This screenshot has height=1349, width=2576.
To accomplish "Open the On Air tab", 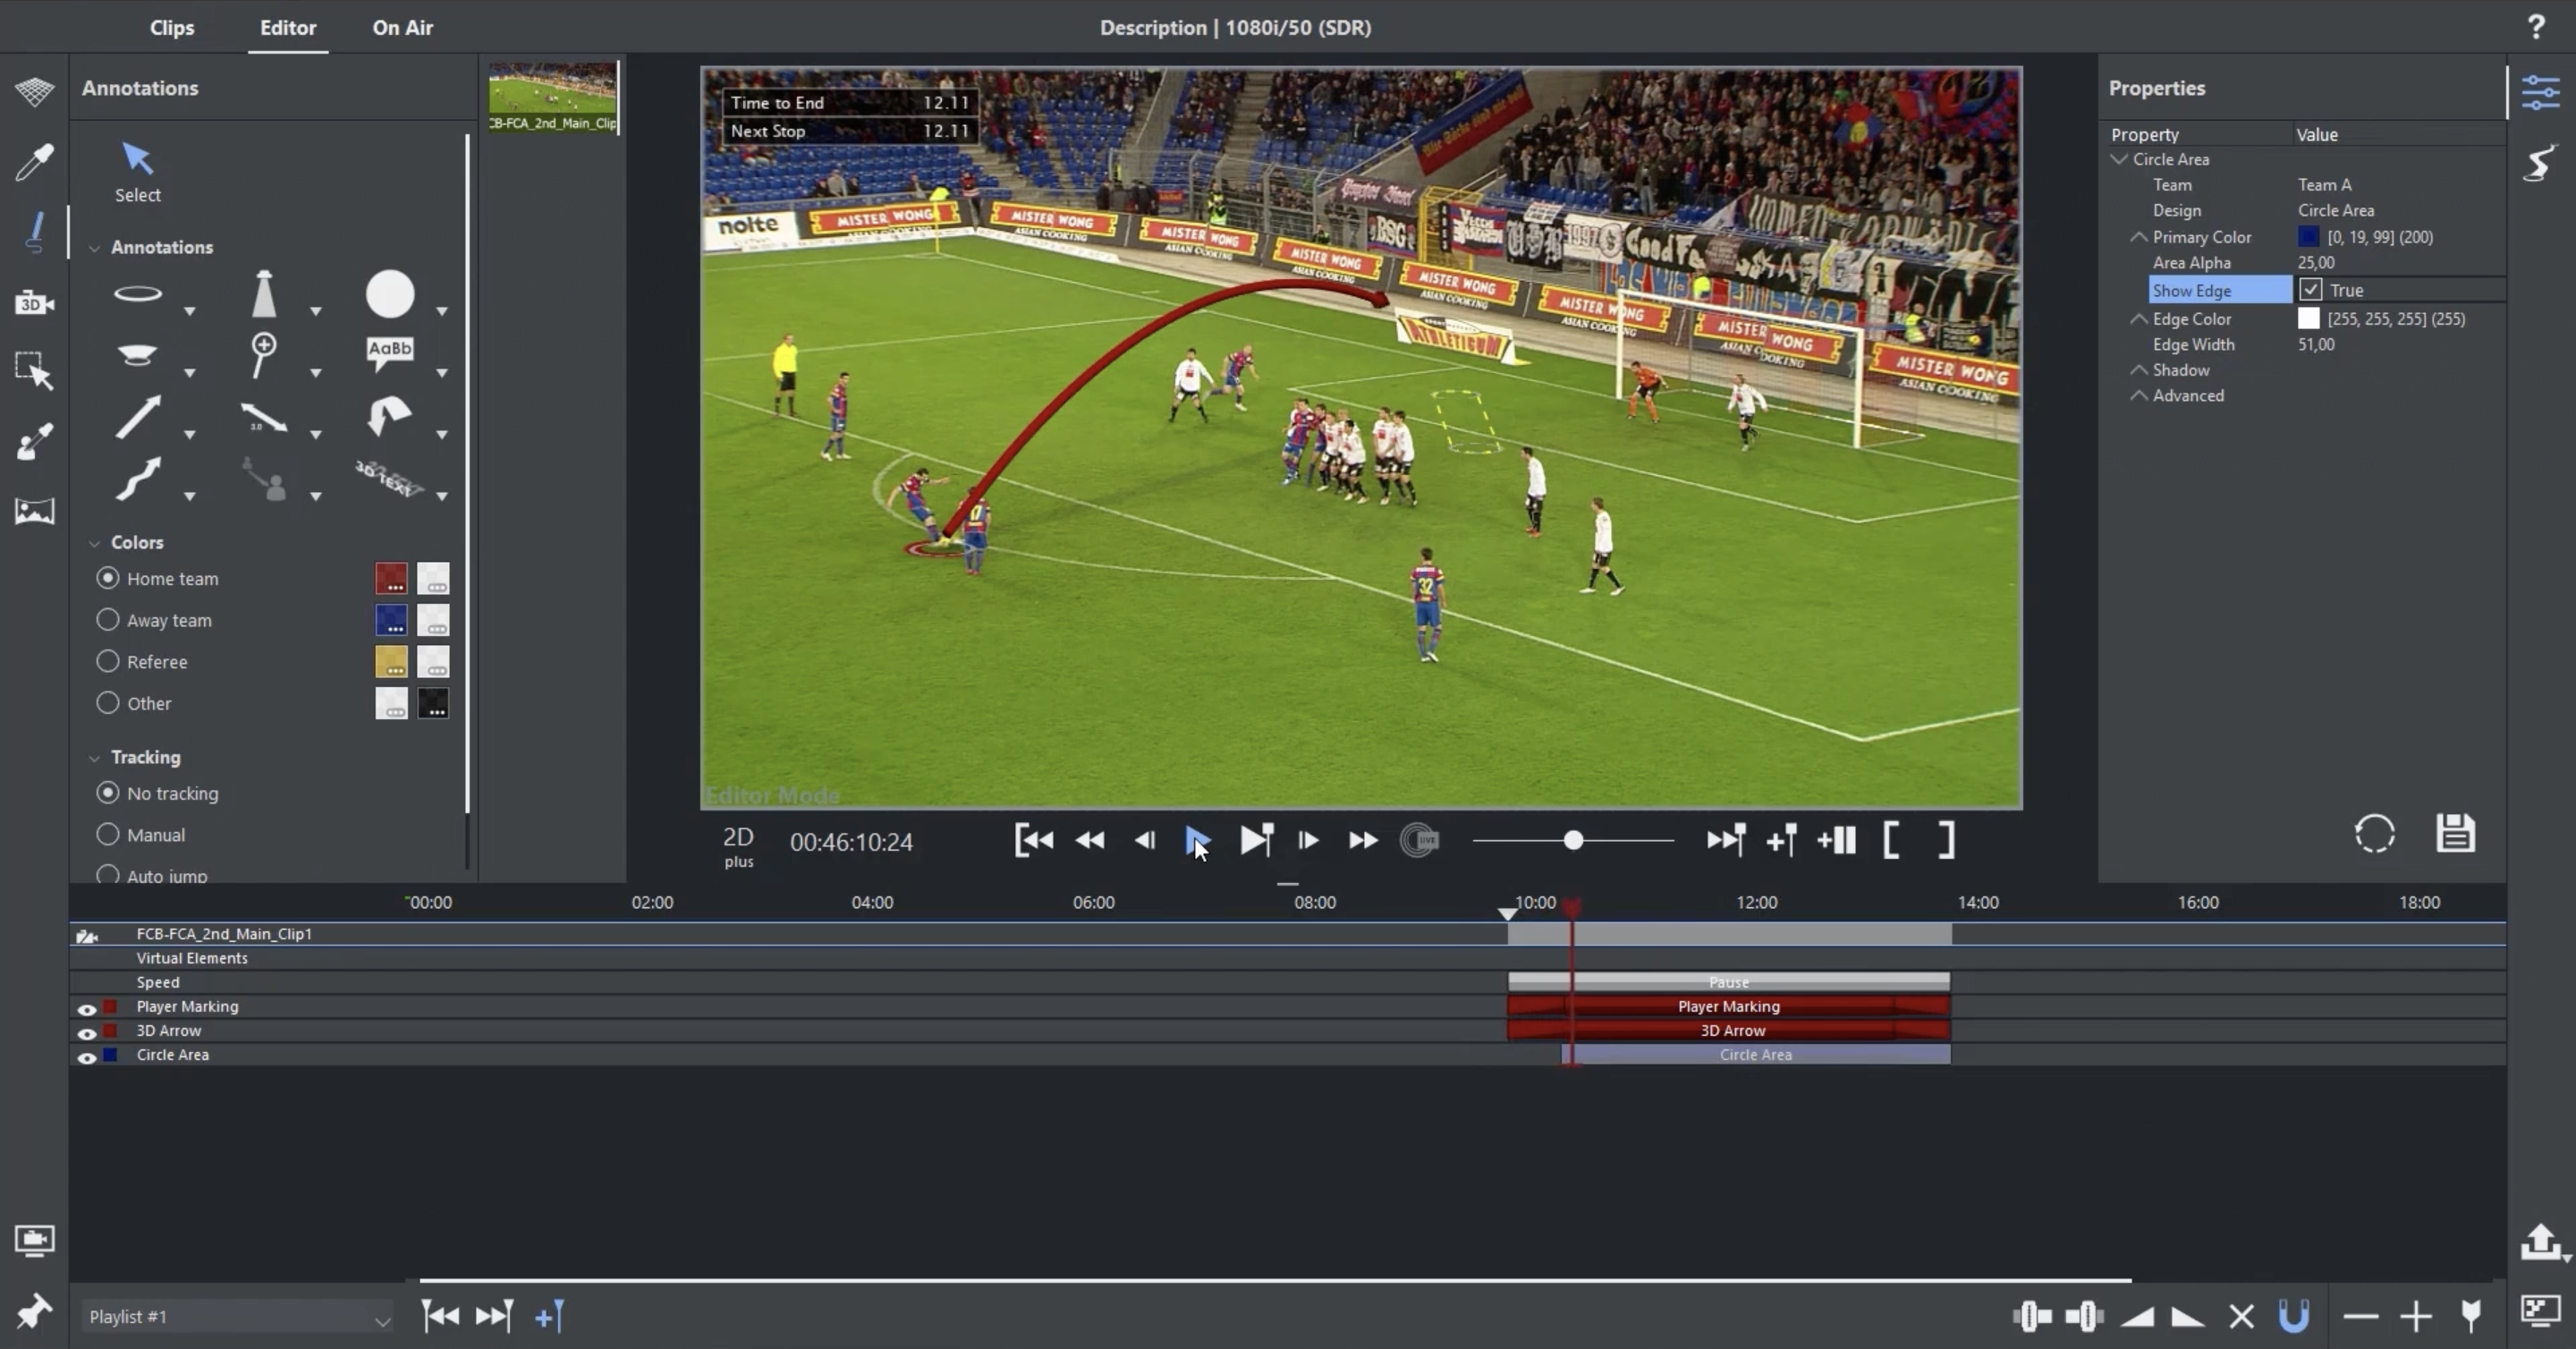I will (402, 28).
